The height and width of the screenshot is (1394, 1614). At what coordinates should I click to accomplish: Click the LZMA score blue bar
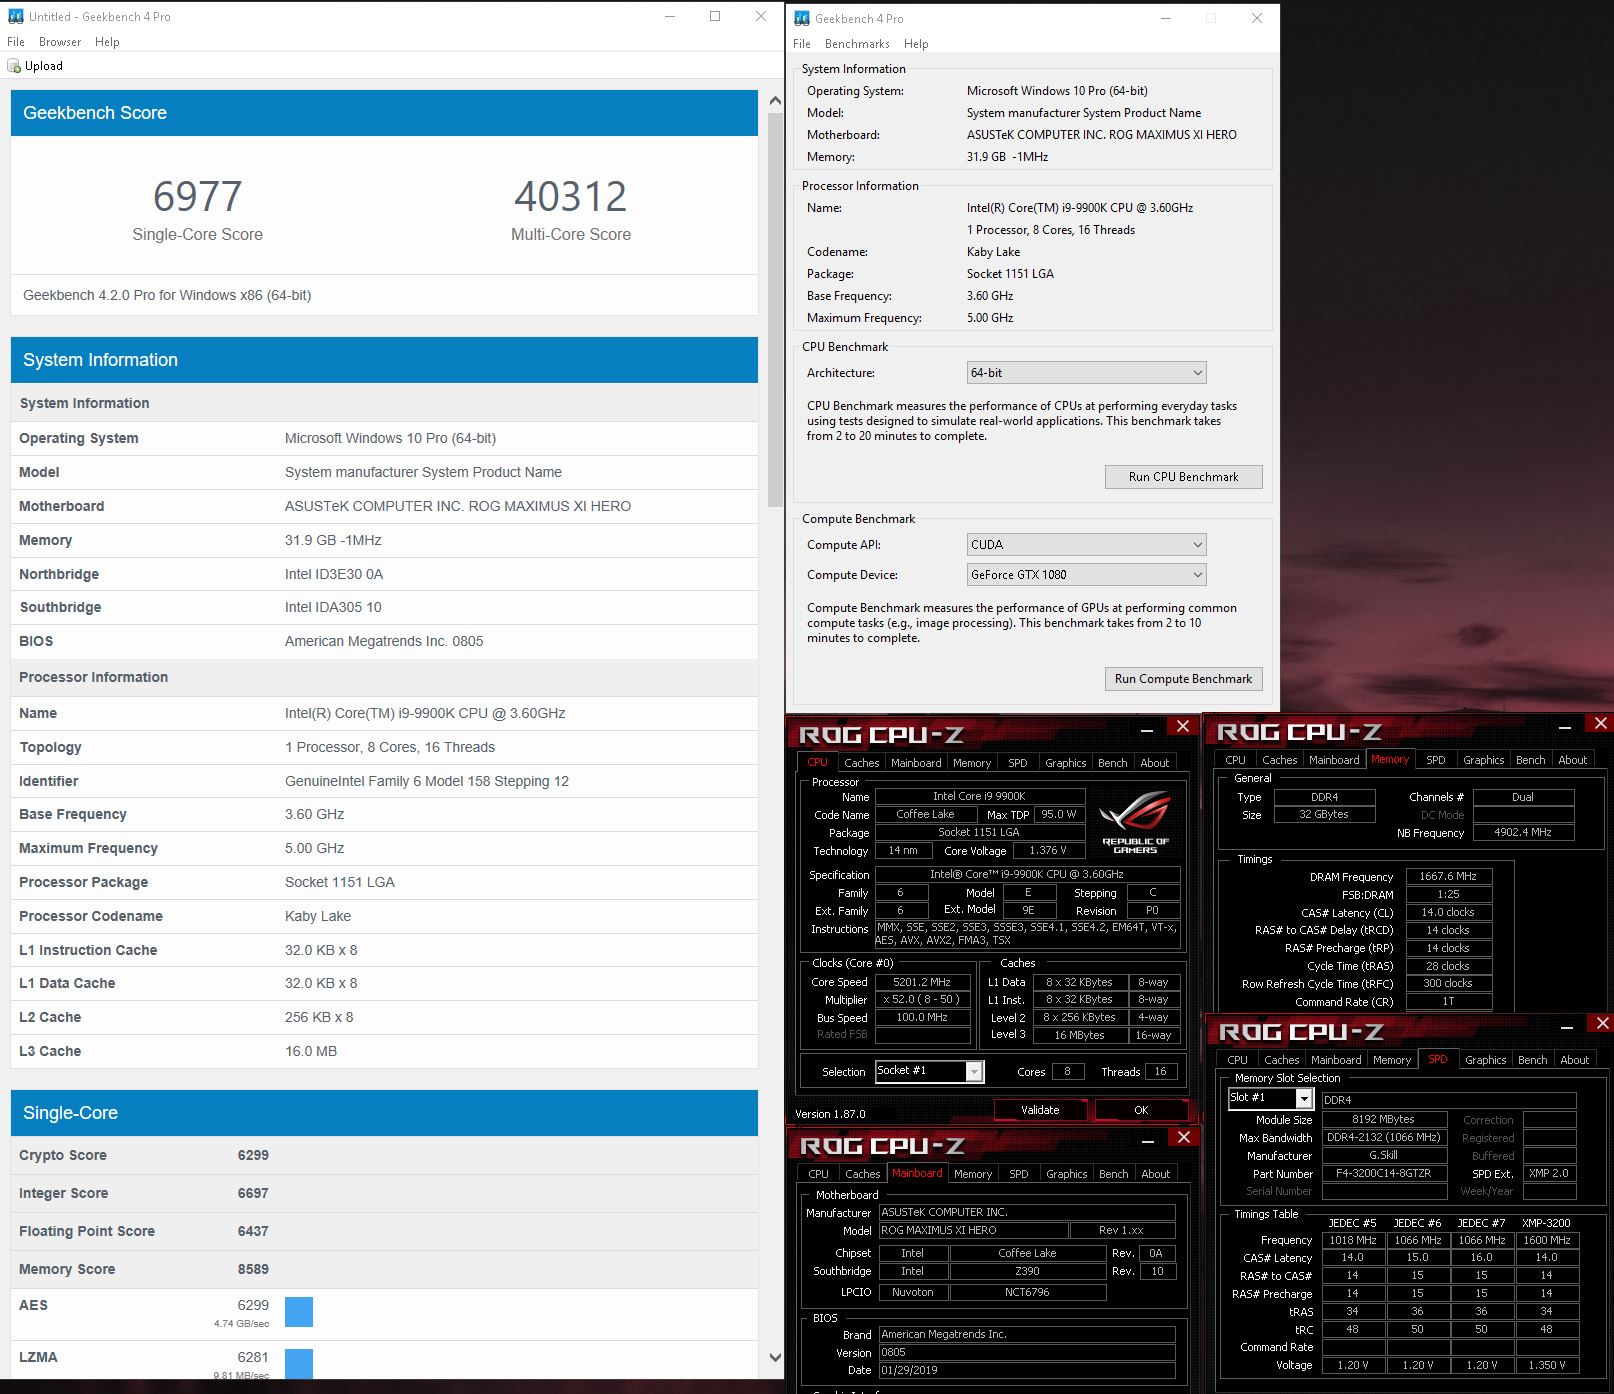(299, 1363)
